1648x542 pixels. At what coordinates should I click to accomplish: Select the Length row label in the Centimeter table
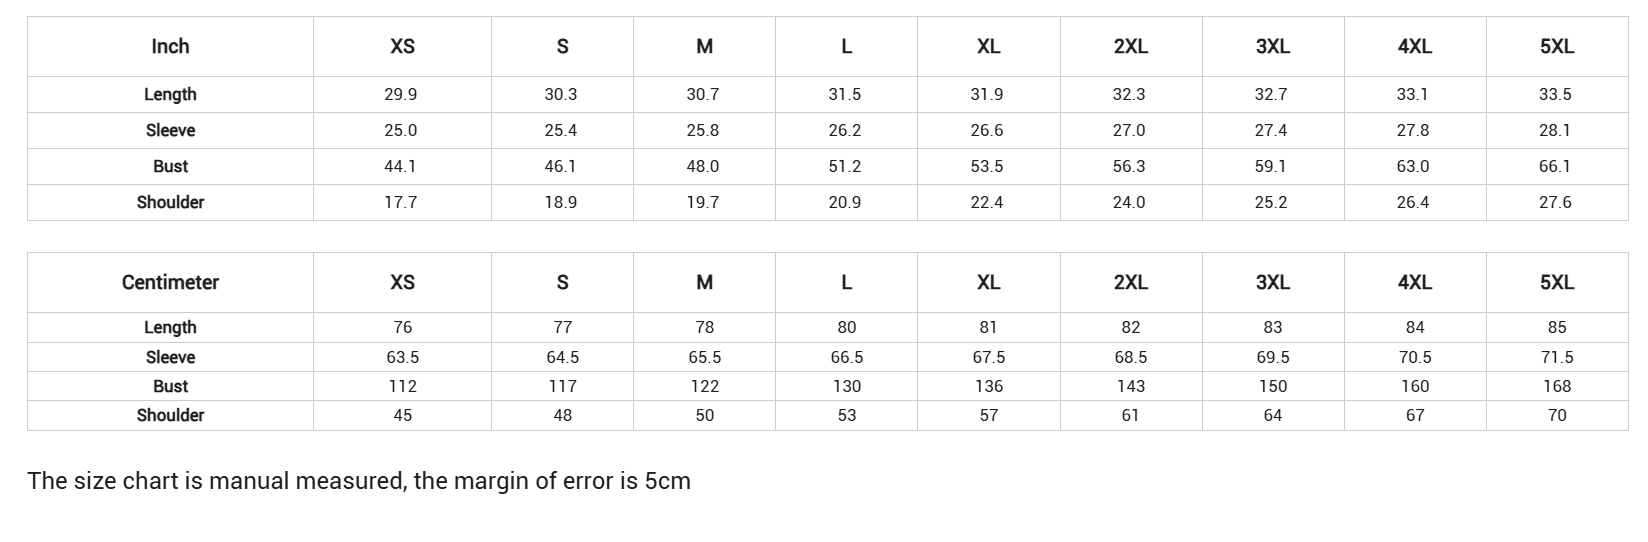pos(170,327)
